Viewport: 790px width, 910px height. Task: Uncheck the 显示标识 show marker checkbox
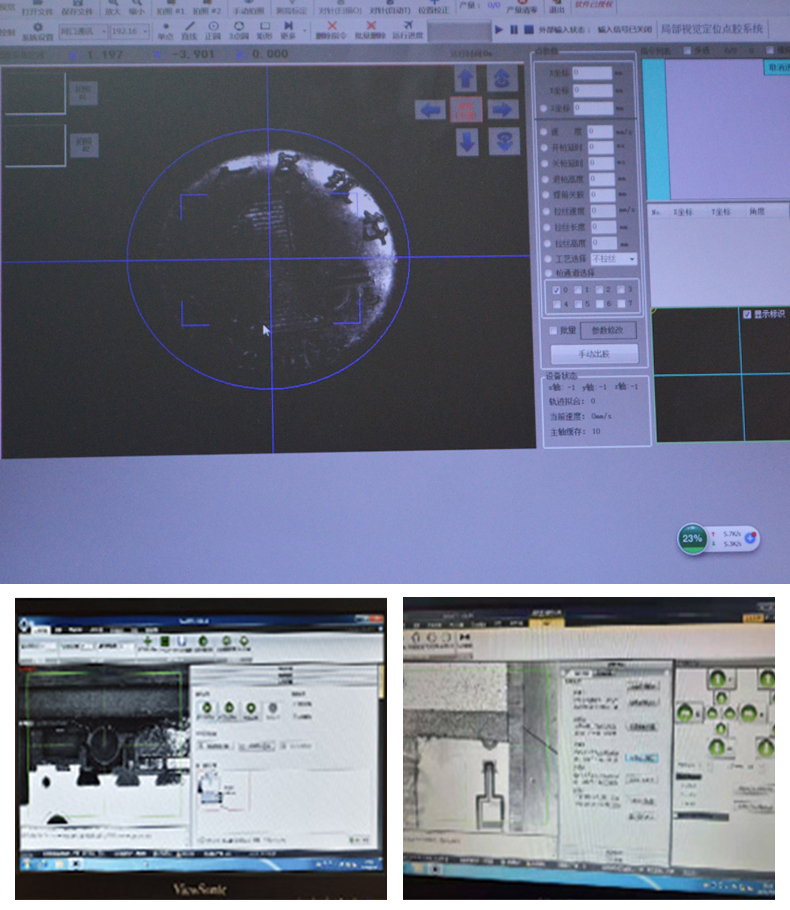tap(747, 314)
